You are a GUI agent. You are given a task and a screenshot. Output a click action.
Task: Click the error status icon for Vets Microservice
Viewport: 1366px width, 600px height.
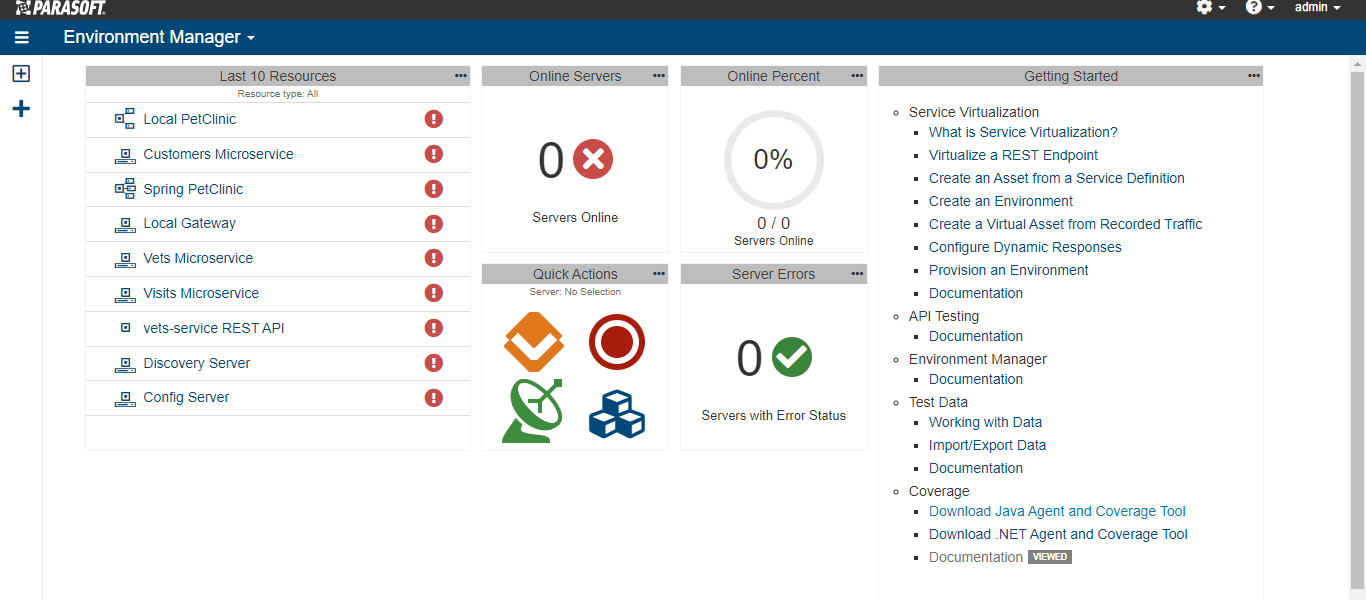[434, 258]
